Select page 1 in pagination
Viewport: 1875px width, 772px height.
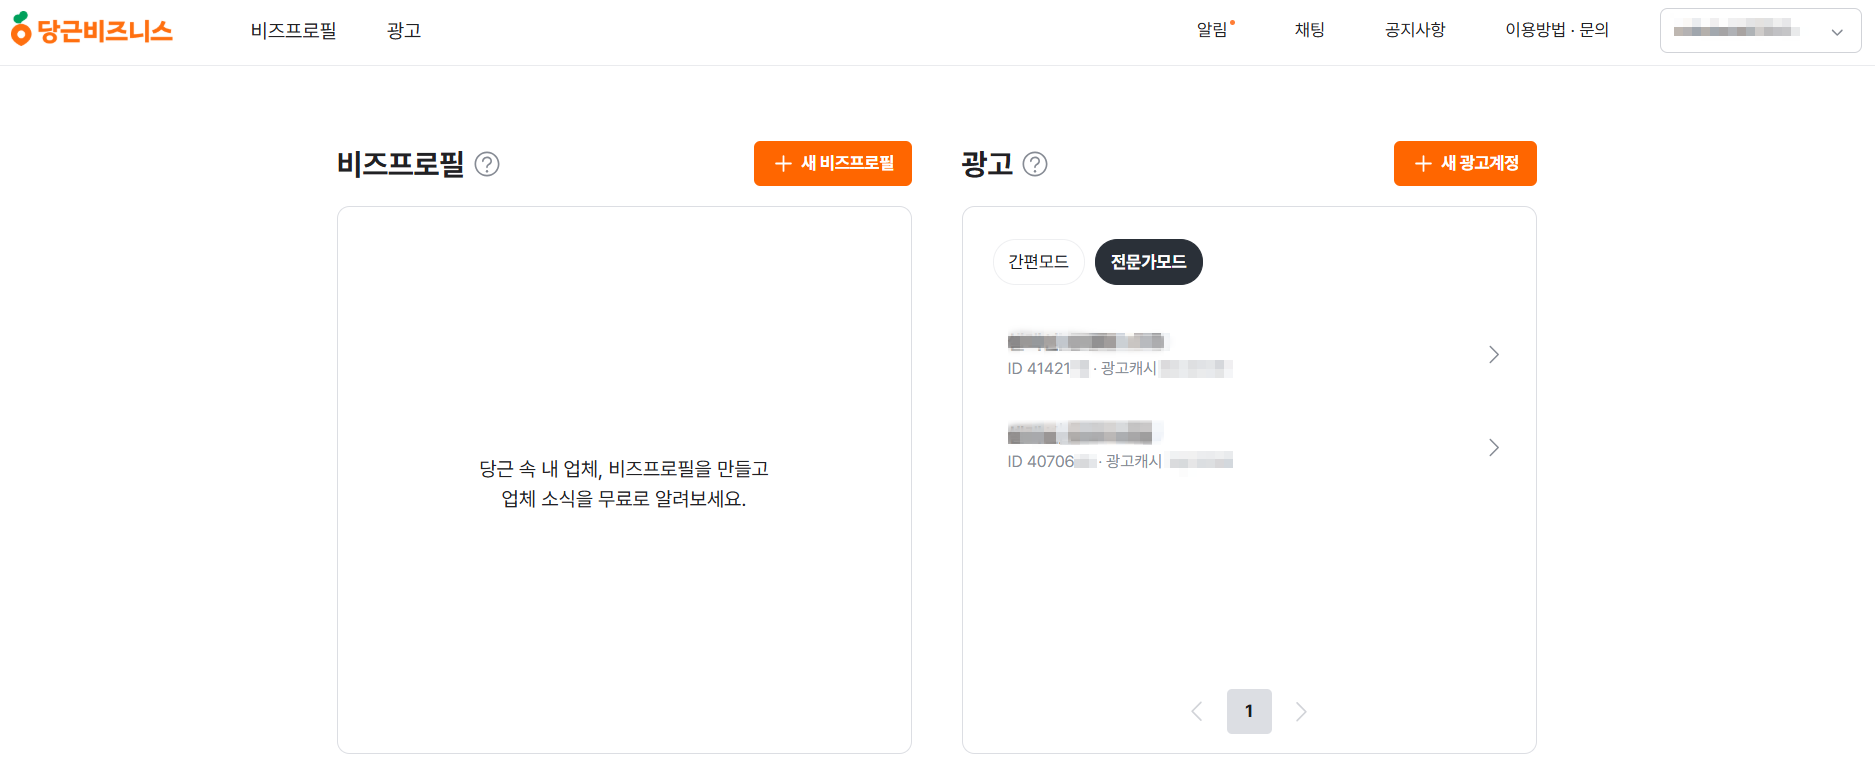tap(1249, 712)
